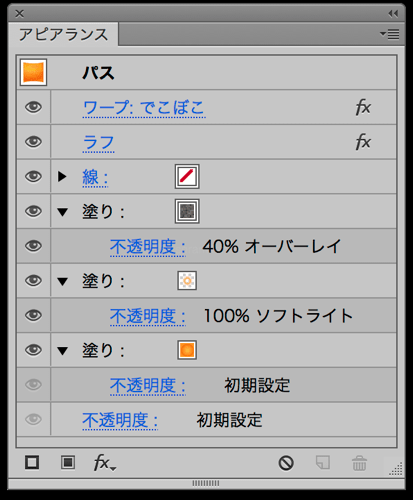Screen dimensions: 413x500
Task: Click the fx icon on ラフ row
Action: (363, 142)
